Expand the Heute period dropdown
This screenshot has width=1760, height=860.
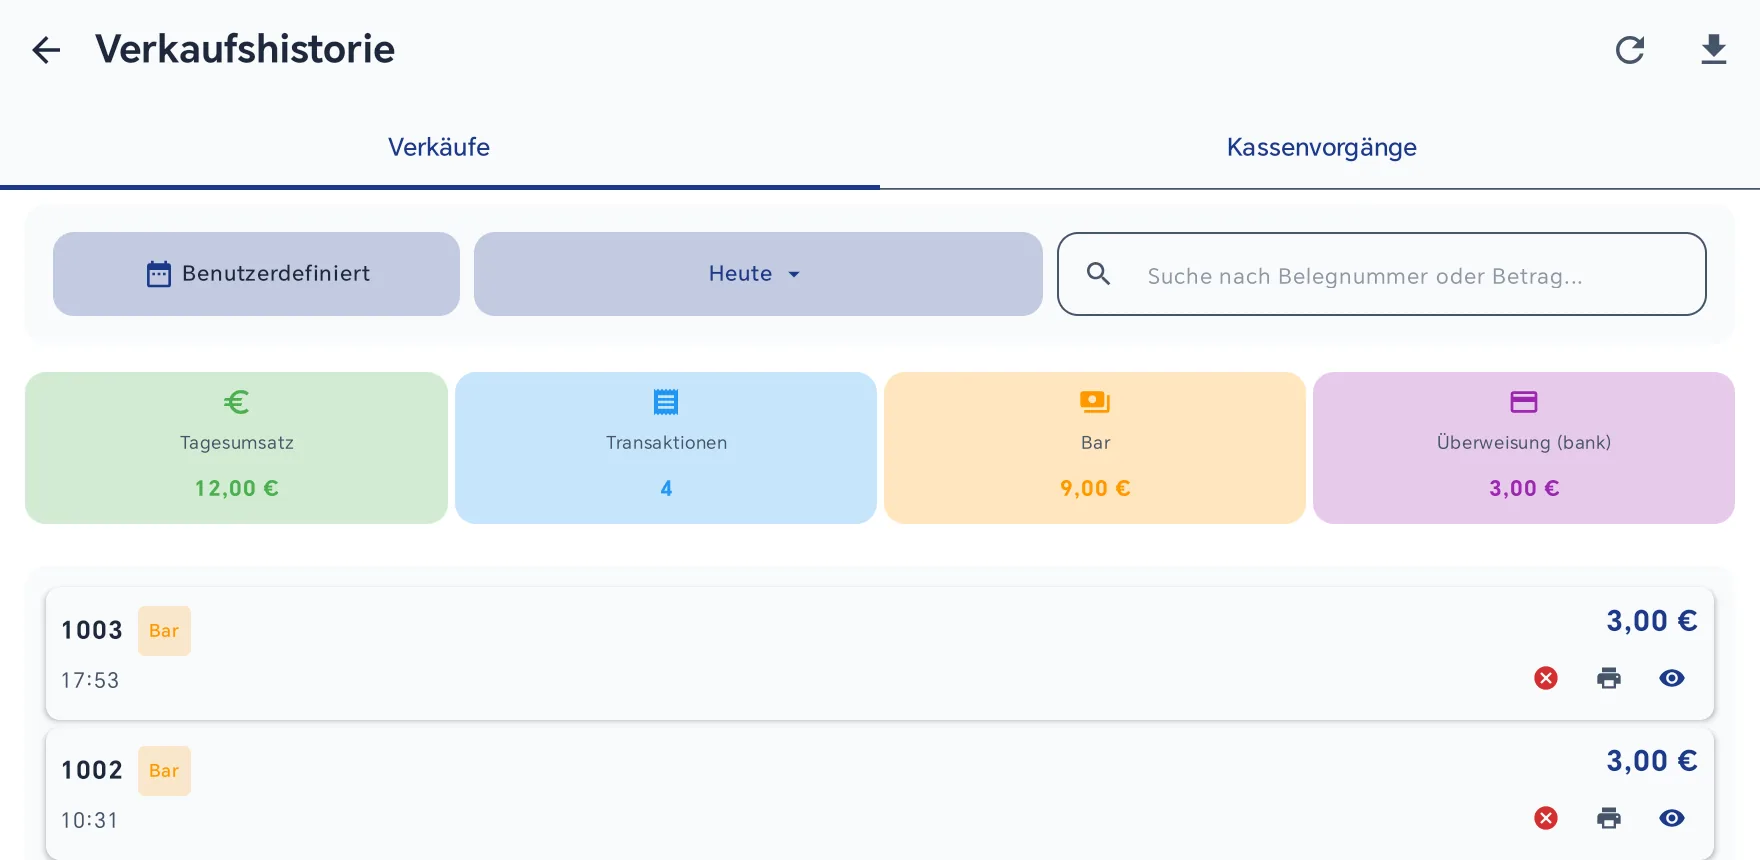(758, 274)
